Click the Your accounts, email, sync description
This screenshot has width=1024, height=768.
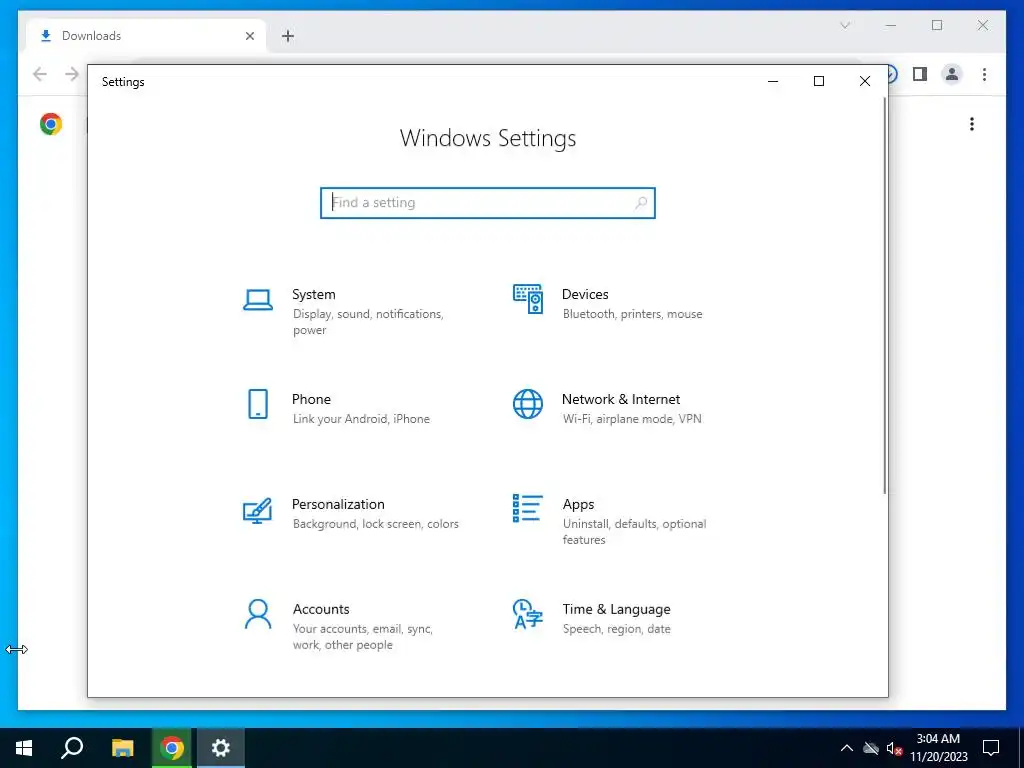pyautogui.click(x=362, y=637)
